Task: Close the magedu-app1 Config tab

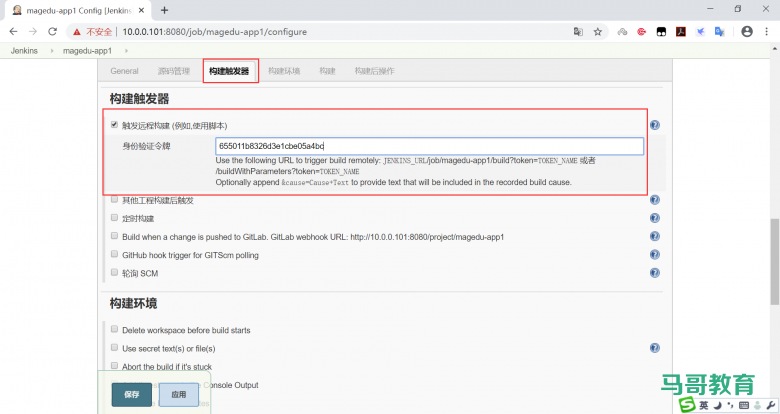Action: coord(141,10)
